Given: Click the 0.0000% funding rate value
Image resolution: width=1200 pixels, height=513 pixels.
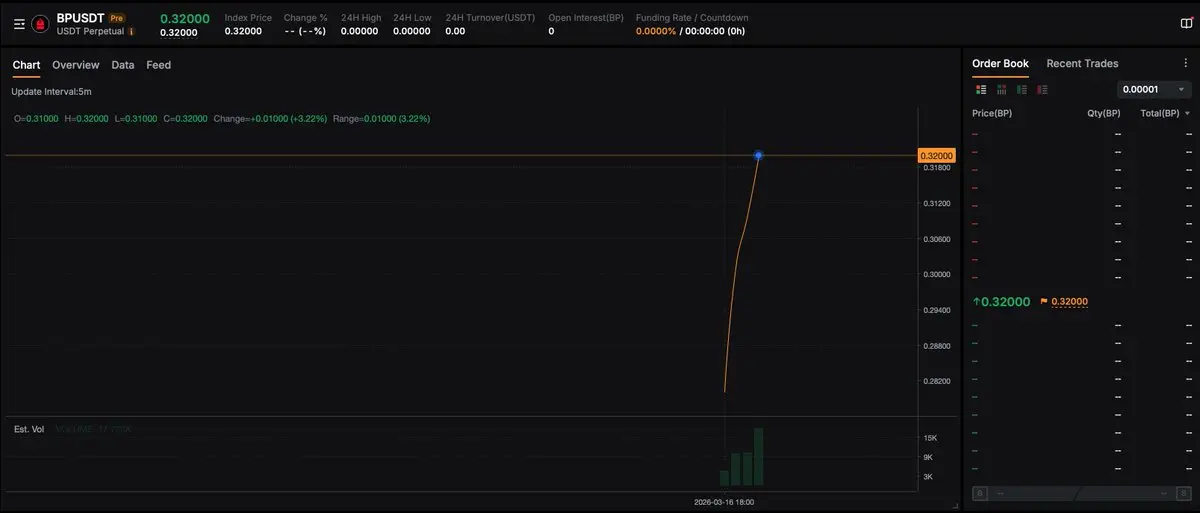Looking at the screenshot, I should coord(656,31).
